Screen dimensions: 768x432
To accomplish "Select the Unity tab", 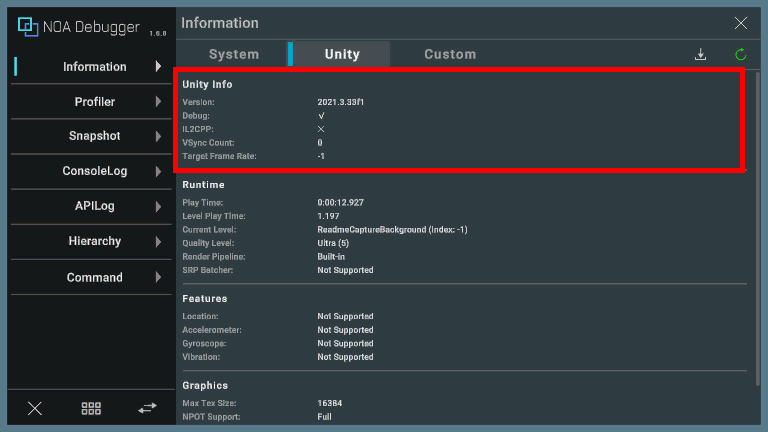I will (x=342, y=54).
